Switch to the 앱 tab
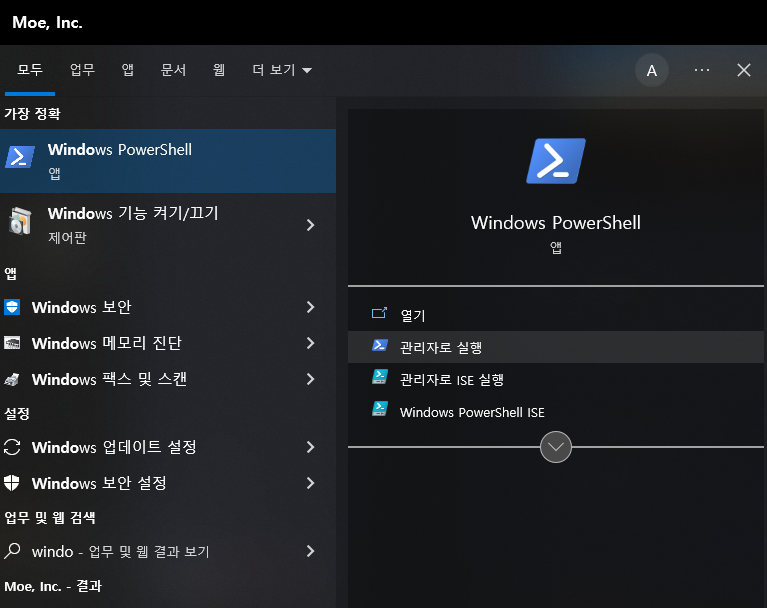767x608 pixels. click(128, 70)
